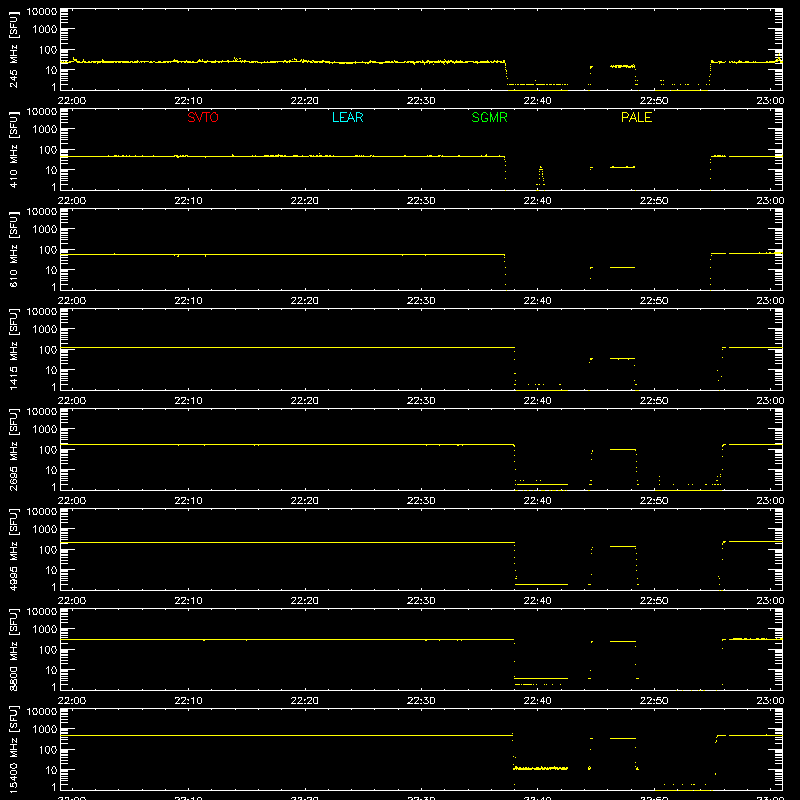Click 22:20 tick label under 410 MHz plot
Viewport: 800px width, 800px height.
click(305, 201)
